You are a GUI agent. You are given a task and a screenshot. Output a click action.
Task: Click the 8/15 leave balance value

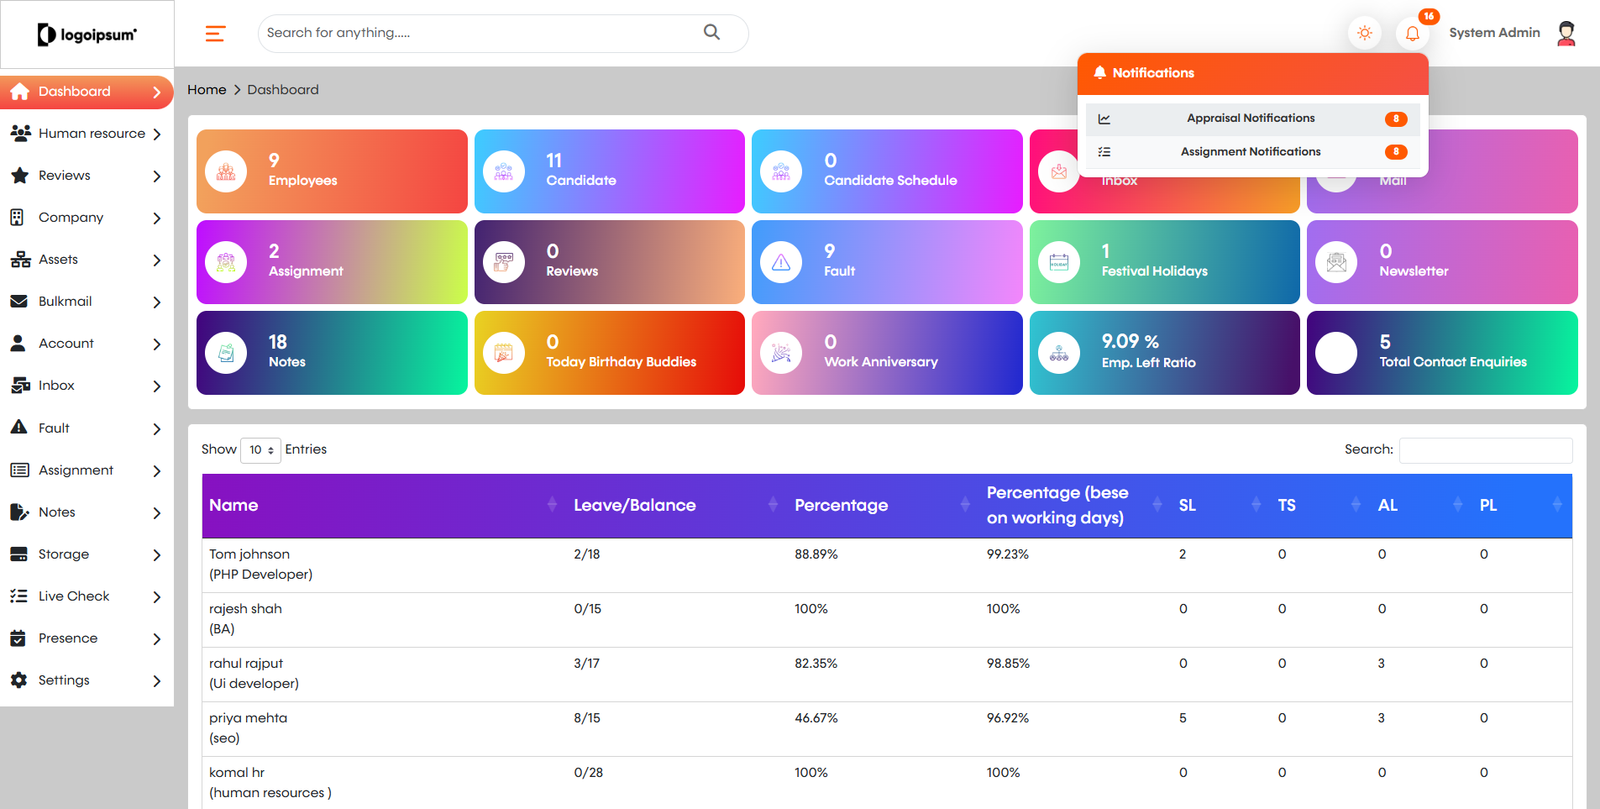click(x=587, y=718)
